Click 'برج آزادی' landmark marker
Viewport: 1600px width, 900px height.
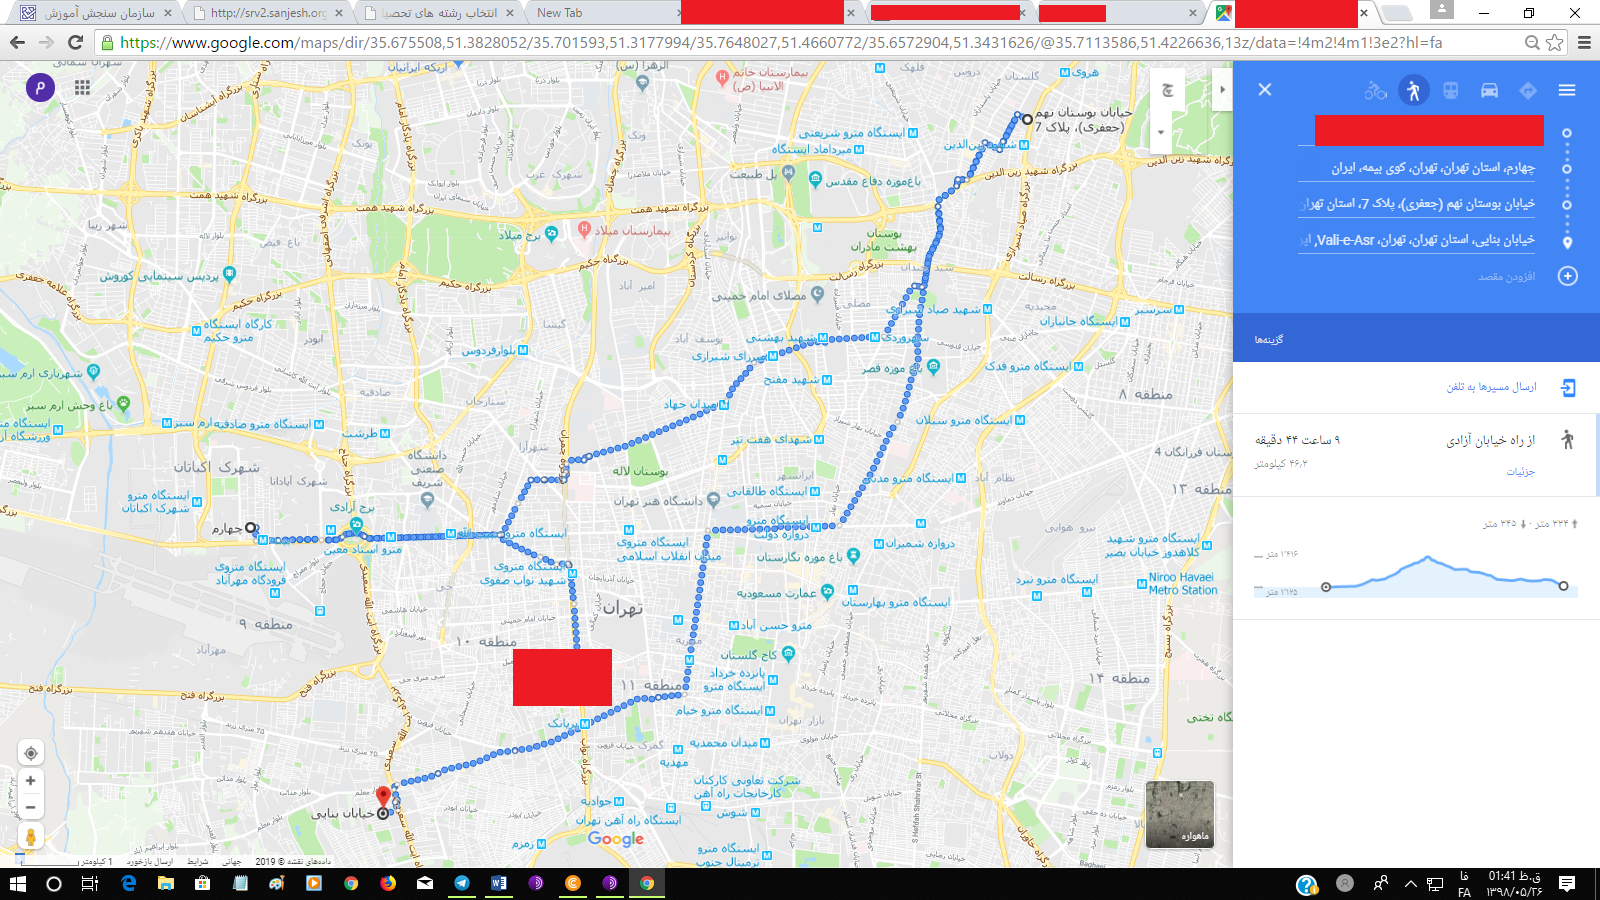pyautogui.click(x=355, y=524)
